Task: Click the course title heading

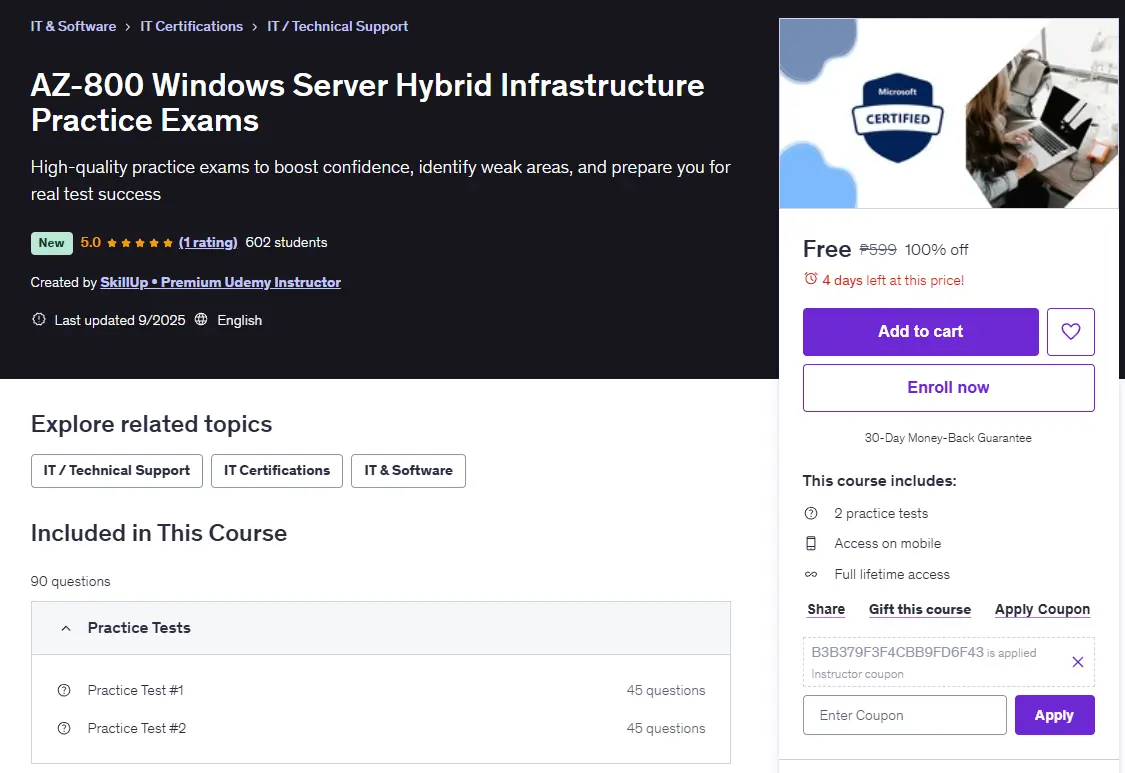Action: (367, 103)
